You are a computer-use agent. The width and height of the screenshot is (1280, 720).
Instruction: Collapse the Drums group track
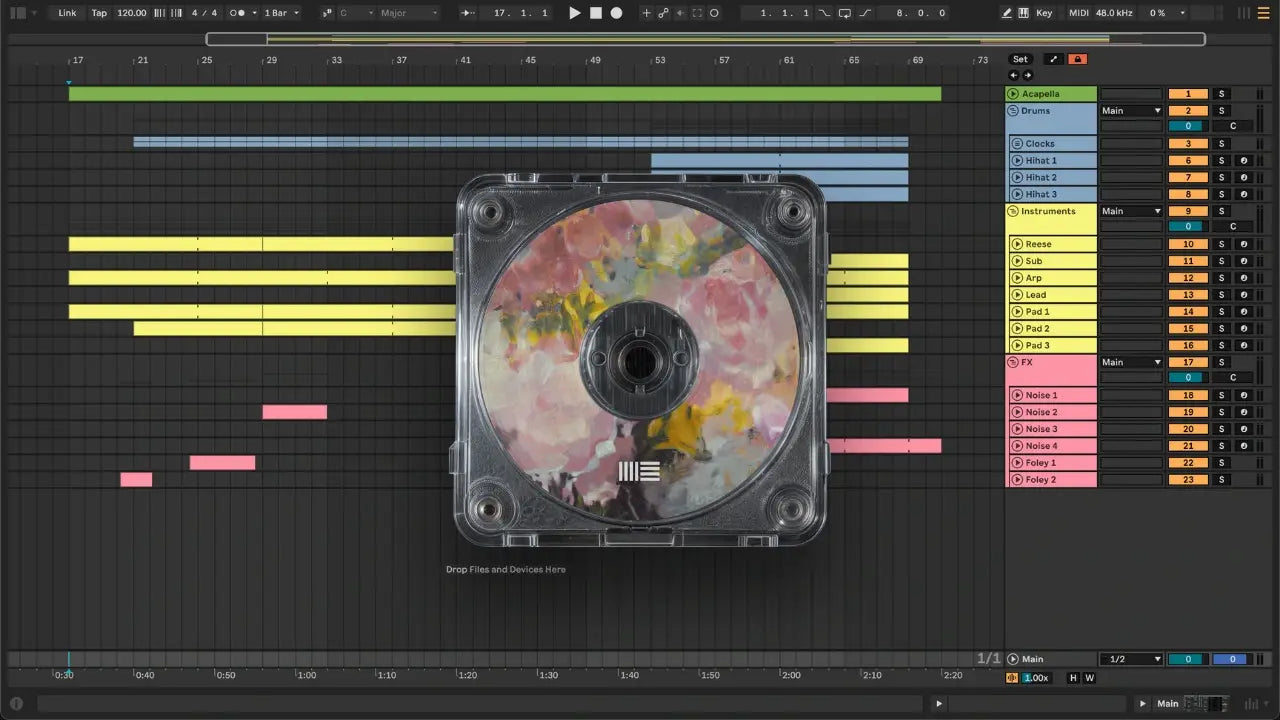click(x=1012, y=111)
